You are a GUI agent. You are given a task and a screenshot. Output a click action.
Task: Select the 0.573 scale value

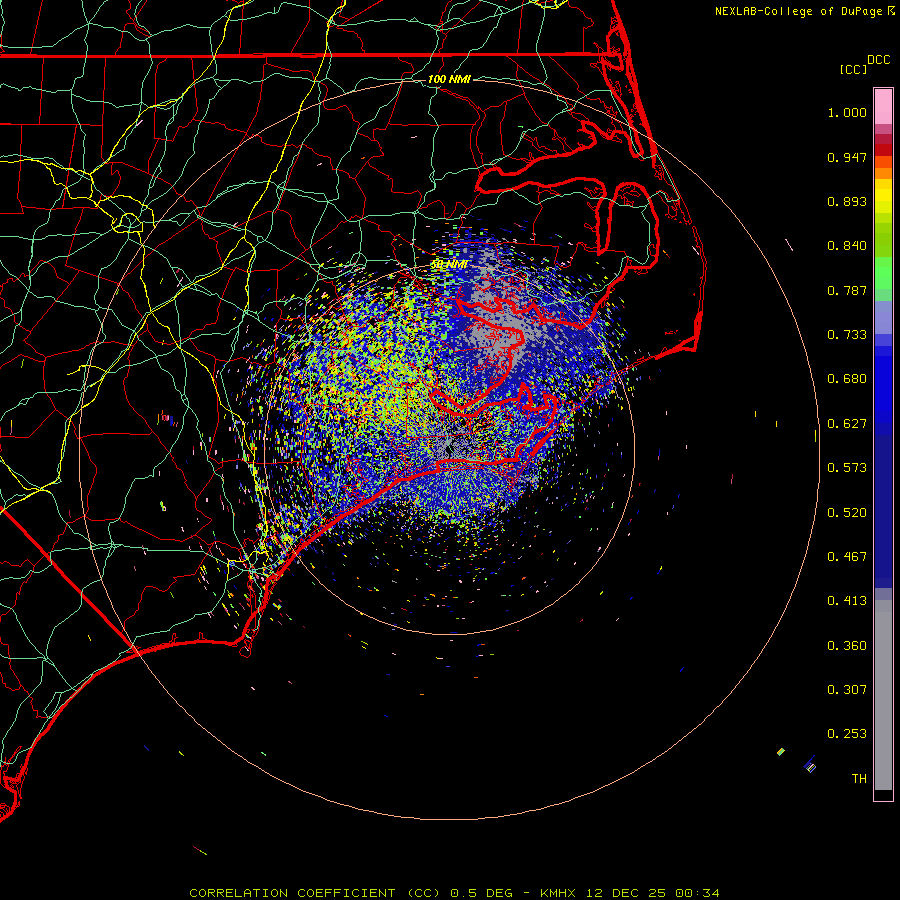tap(847, 468)
